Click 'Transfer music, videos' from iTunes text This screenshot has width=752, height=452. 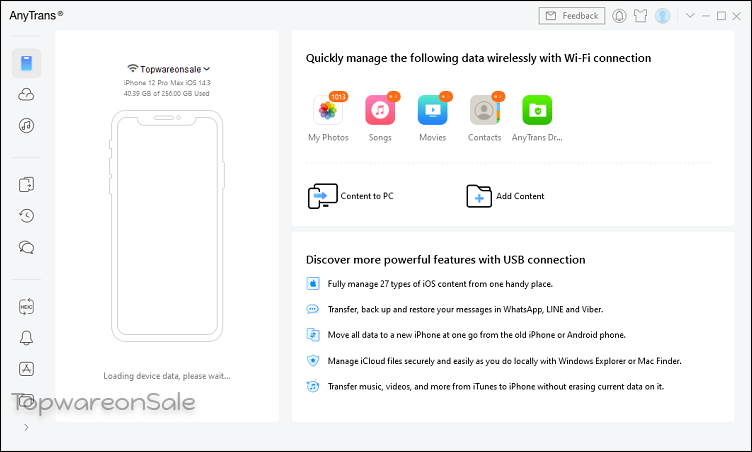(496, 386)
